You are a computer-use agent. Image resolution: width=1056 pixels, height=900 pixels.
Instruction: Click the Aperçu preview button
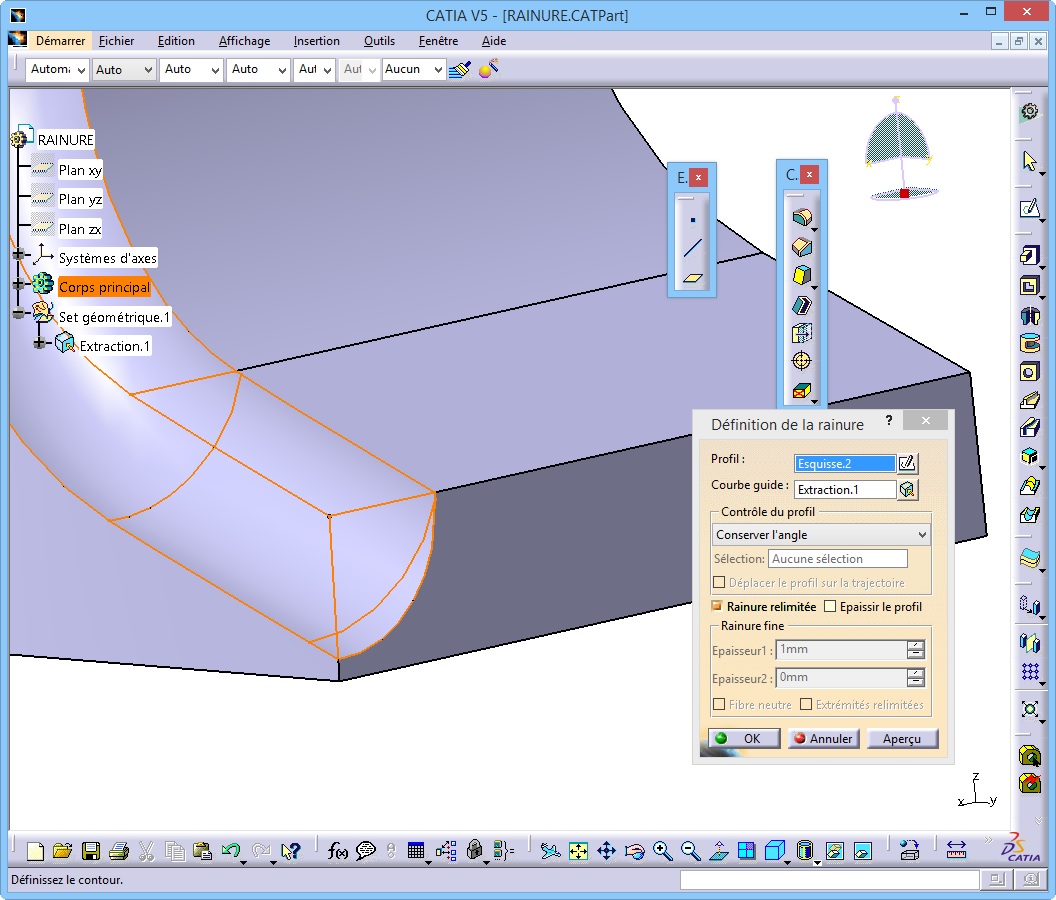(x=902, y=738)
